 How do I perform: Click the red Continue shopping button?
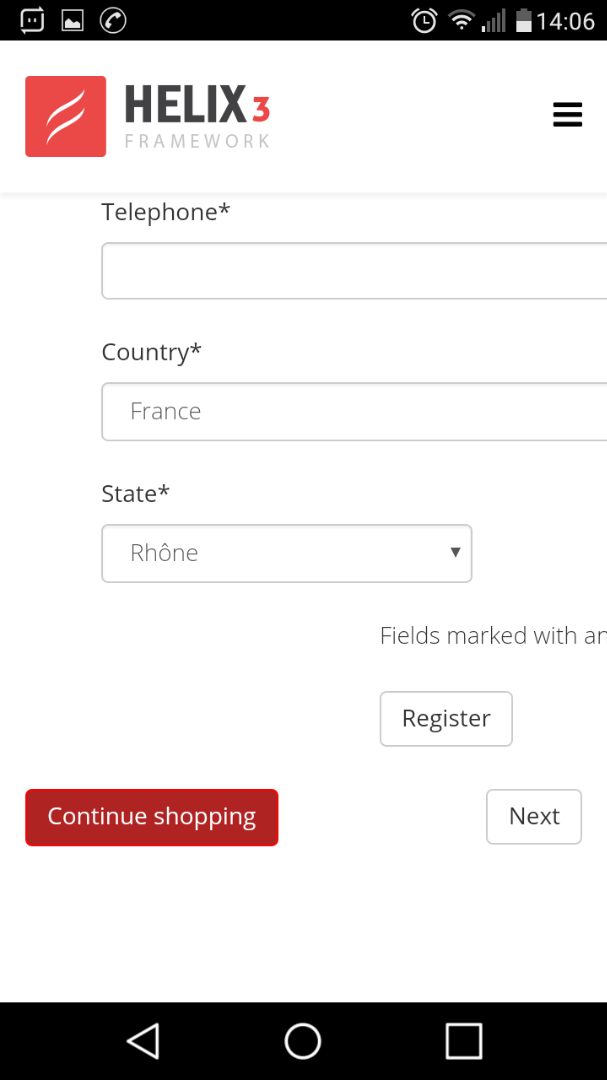[x=151, y=817]
